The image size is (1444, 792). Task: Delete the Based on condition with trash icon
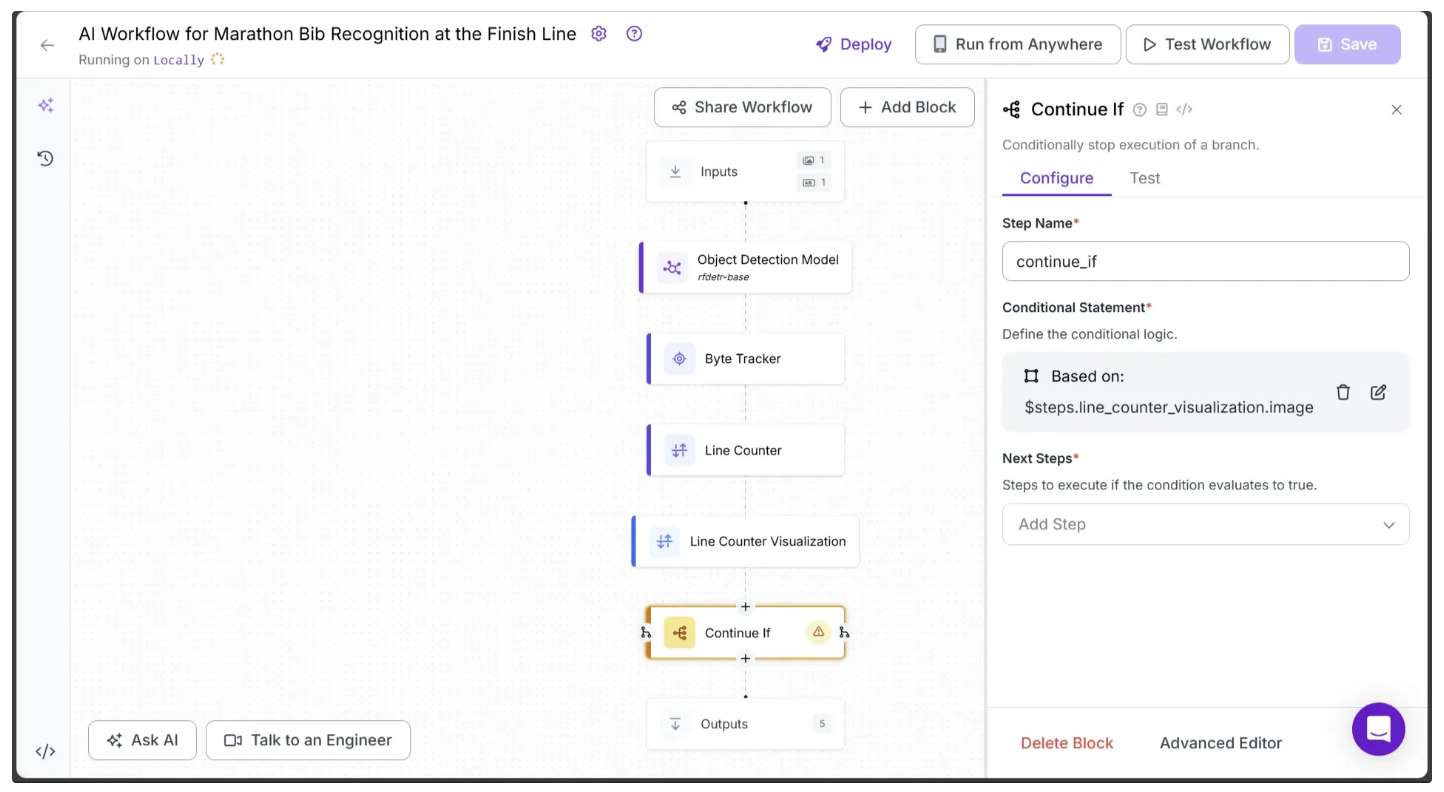[x=1343, y=392]
